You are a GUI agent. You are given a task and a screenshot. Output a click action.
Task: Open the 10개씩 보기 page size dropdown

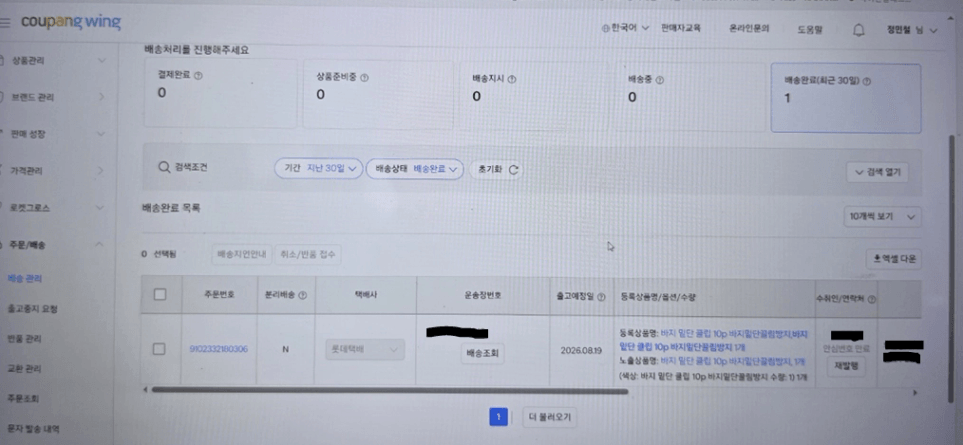click(x=883, y=217)
